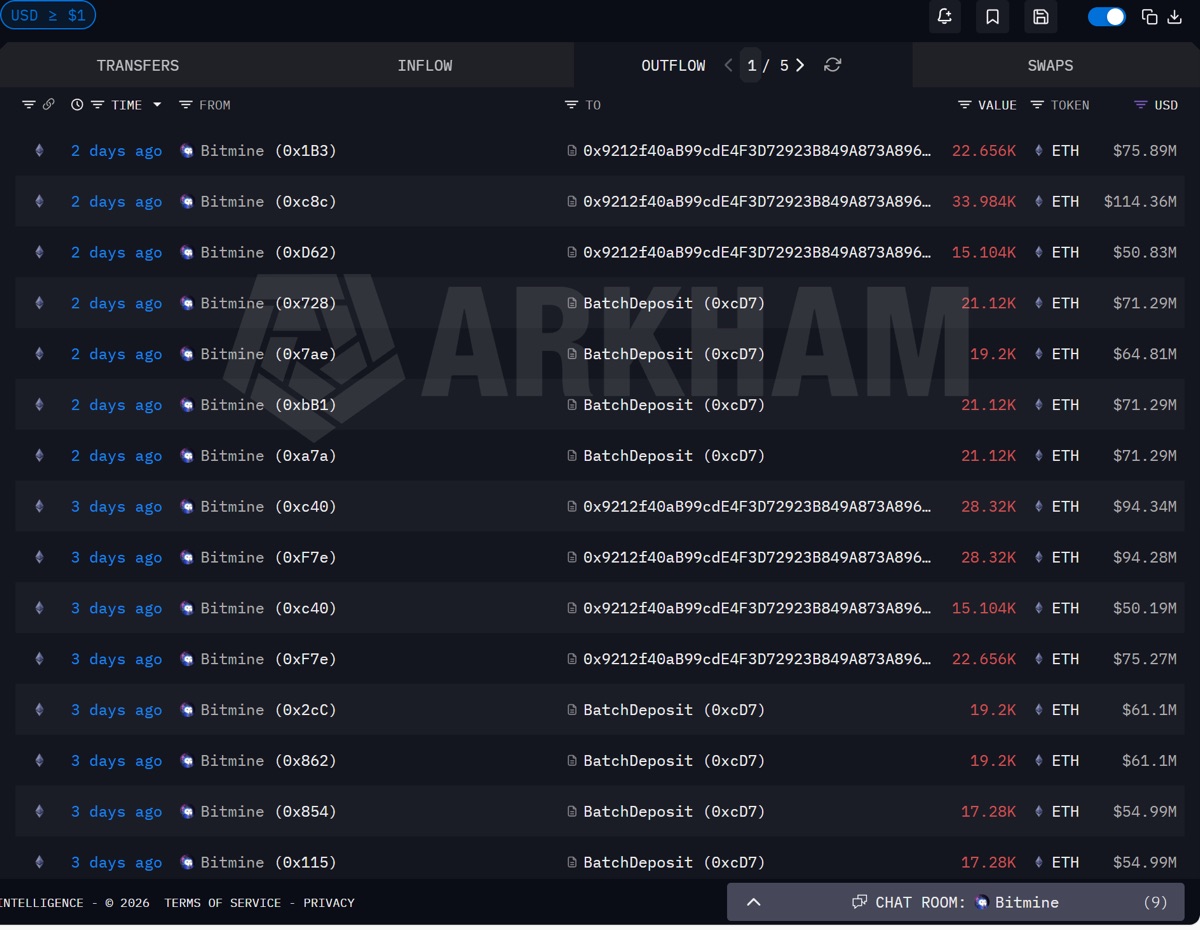
Task: Click the save floppy disk icon
Action: (x=1040, y=17)
